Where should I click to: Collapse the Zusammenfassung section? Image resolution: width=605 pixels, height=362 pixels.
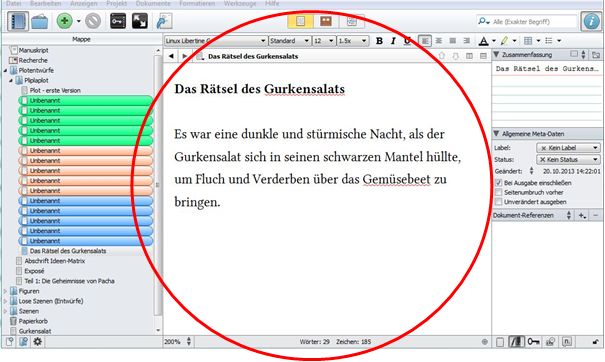[x=497, y=55]
